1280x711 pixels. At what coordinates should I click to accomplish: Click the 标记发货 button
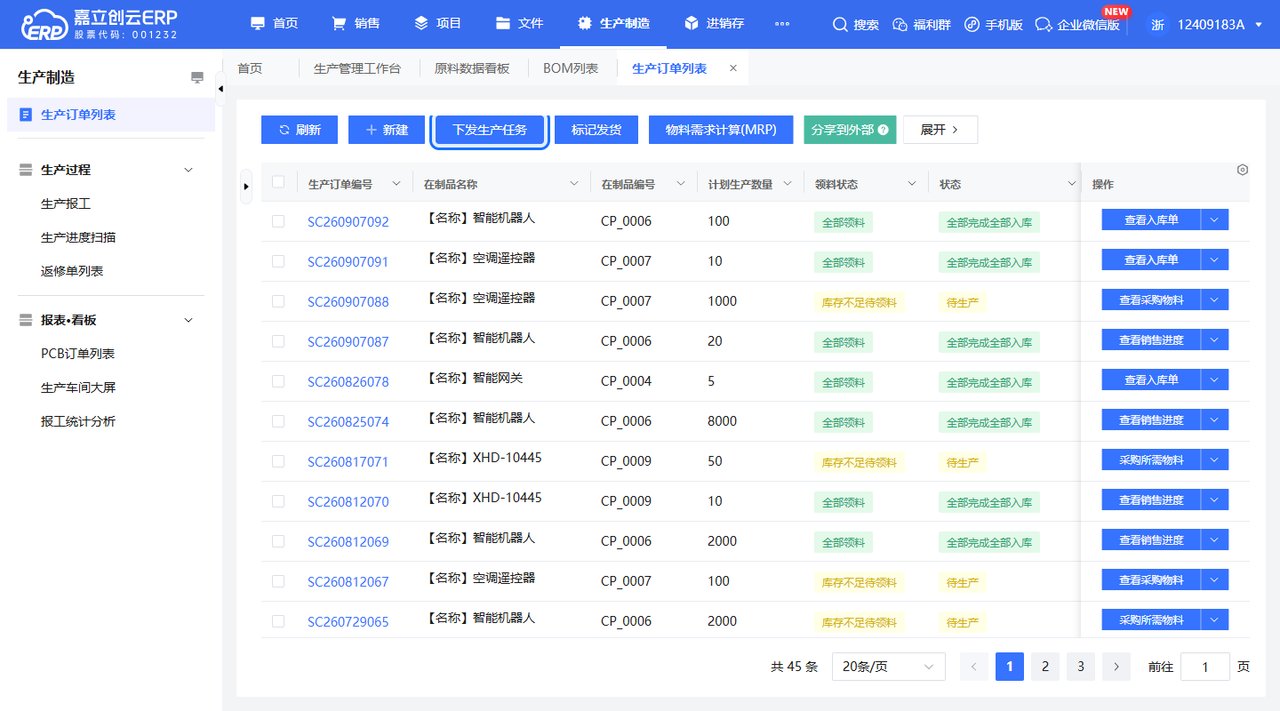[596, 130]
